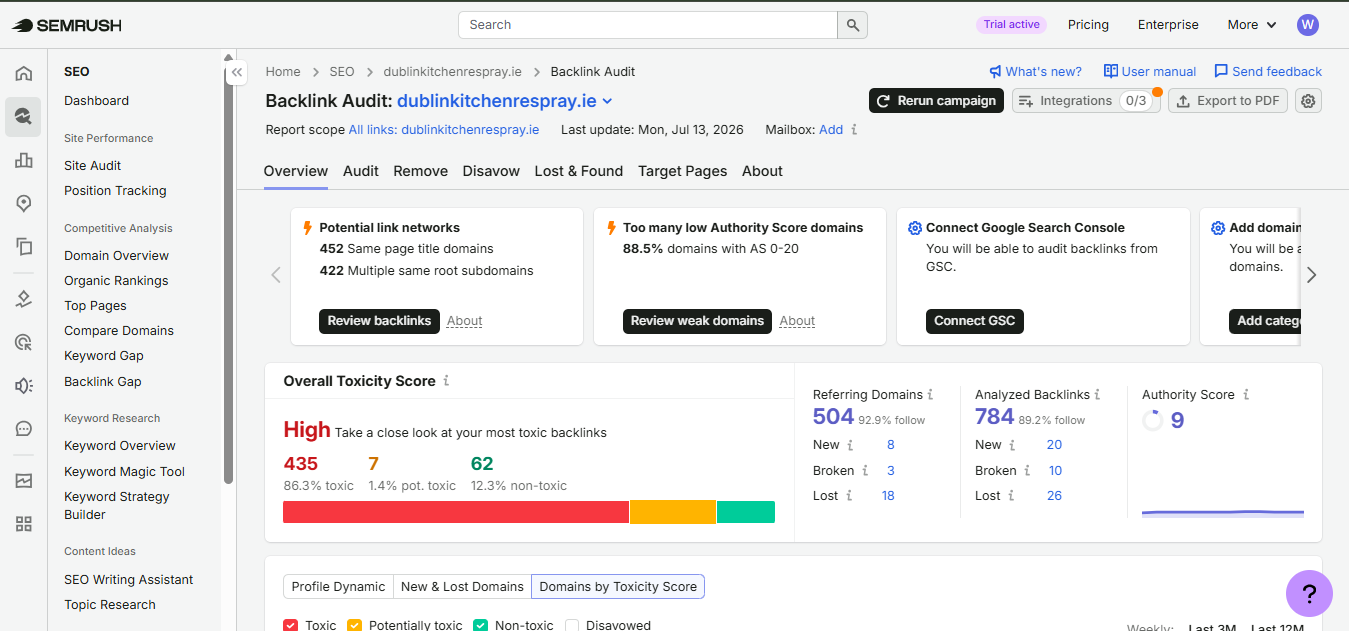The height and width of the screenshot is (631, 1349).
Task: Open campaign settings gear icon
Action: [x=1309, y=101]
